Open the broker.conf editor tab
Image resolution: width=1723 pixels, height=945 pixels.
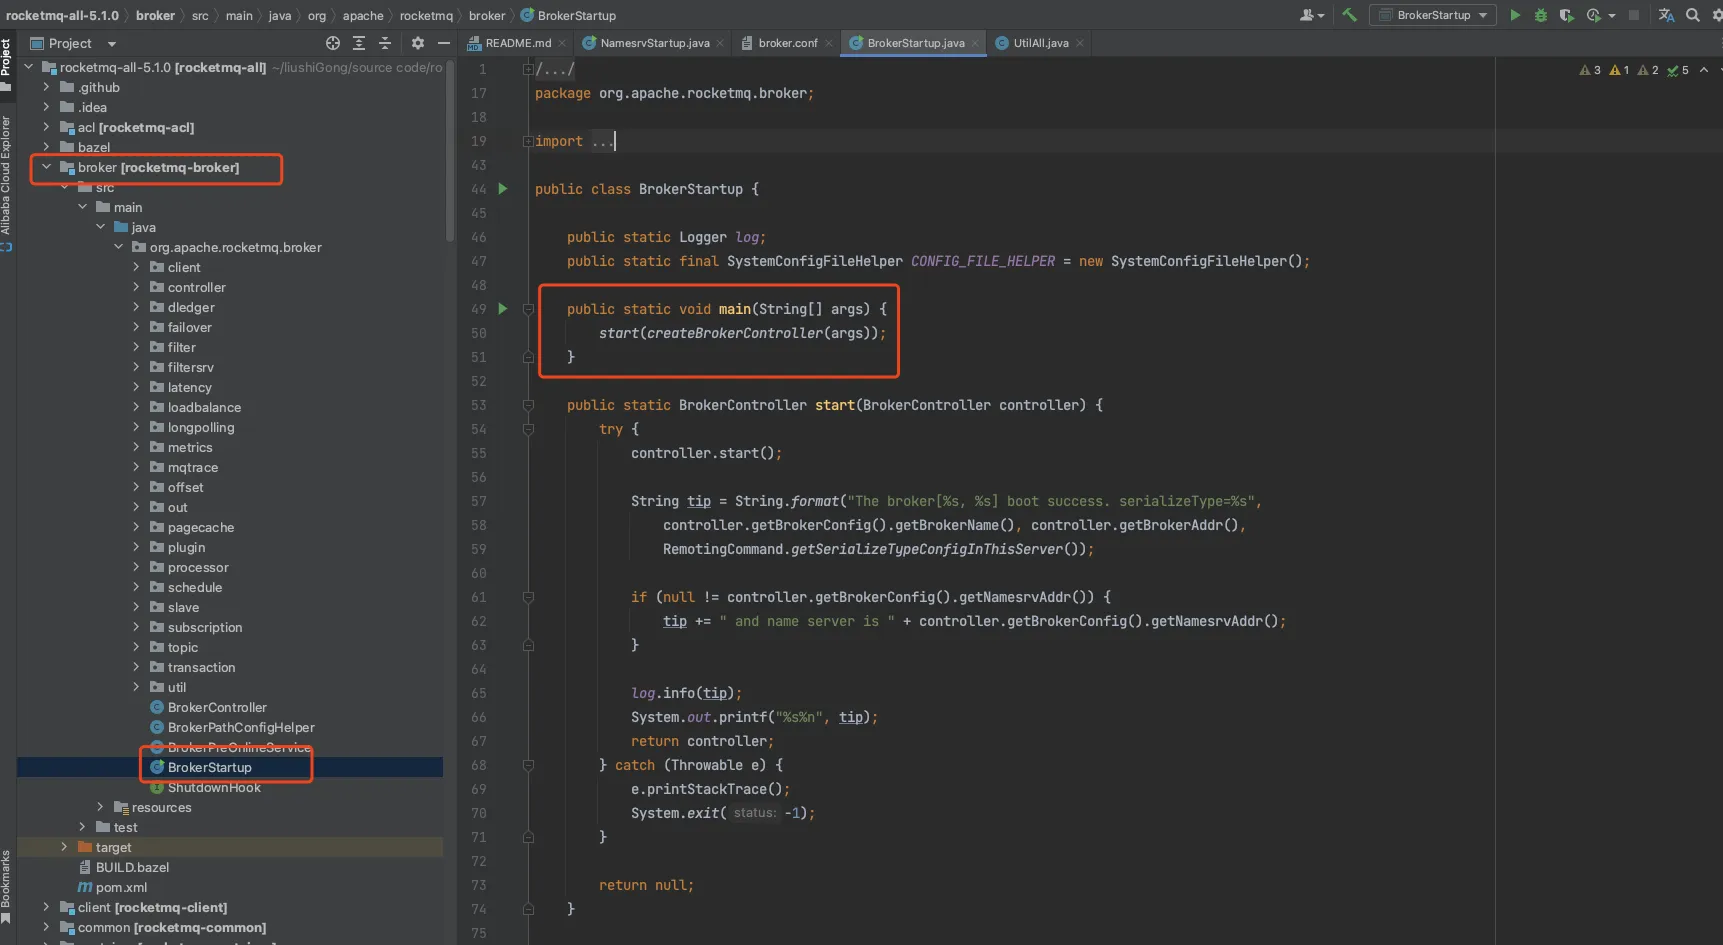787,43
